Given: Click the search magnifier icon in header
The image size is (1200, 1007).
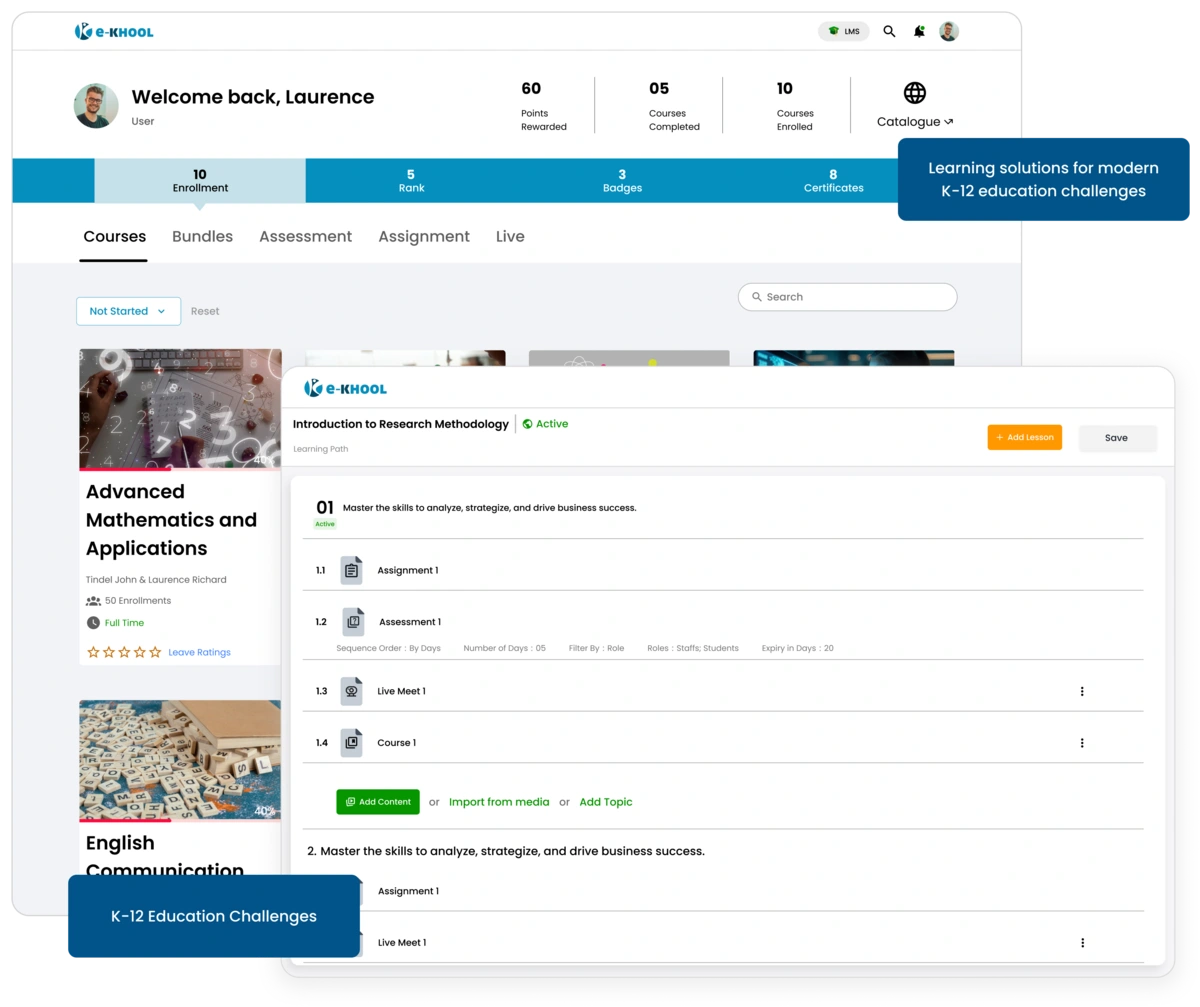Looking at the screenshot, I should pos(889,32).
